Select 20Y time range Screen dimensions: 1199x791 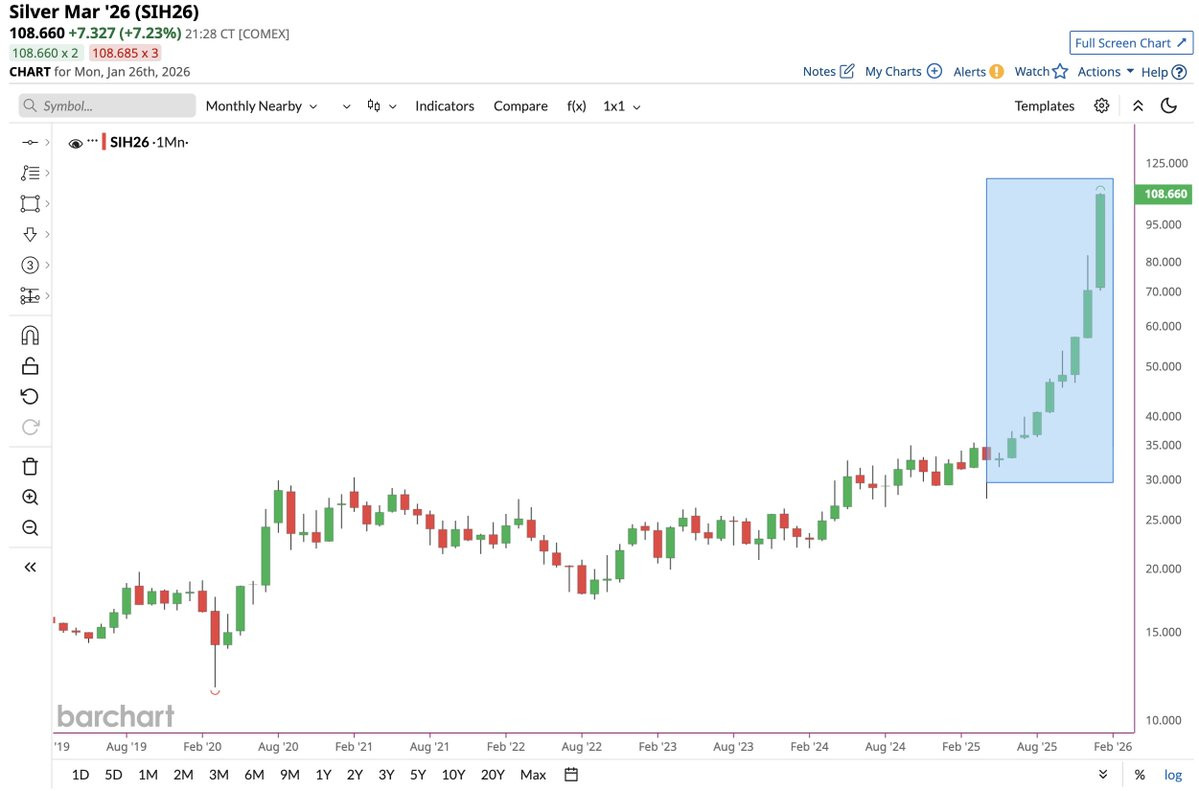pos(492,775)
